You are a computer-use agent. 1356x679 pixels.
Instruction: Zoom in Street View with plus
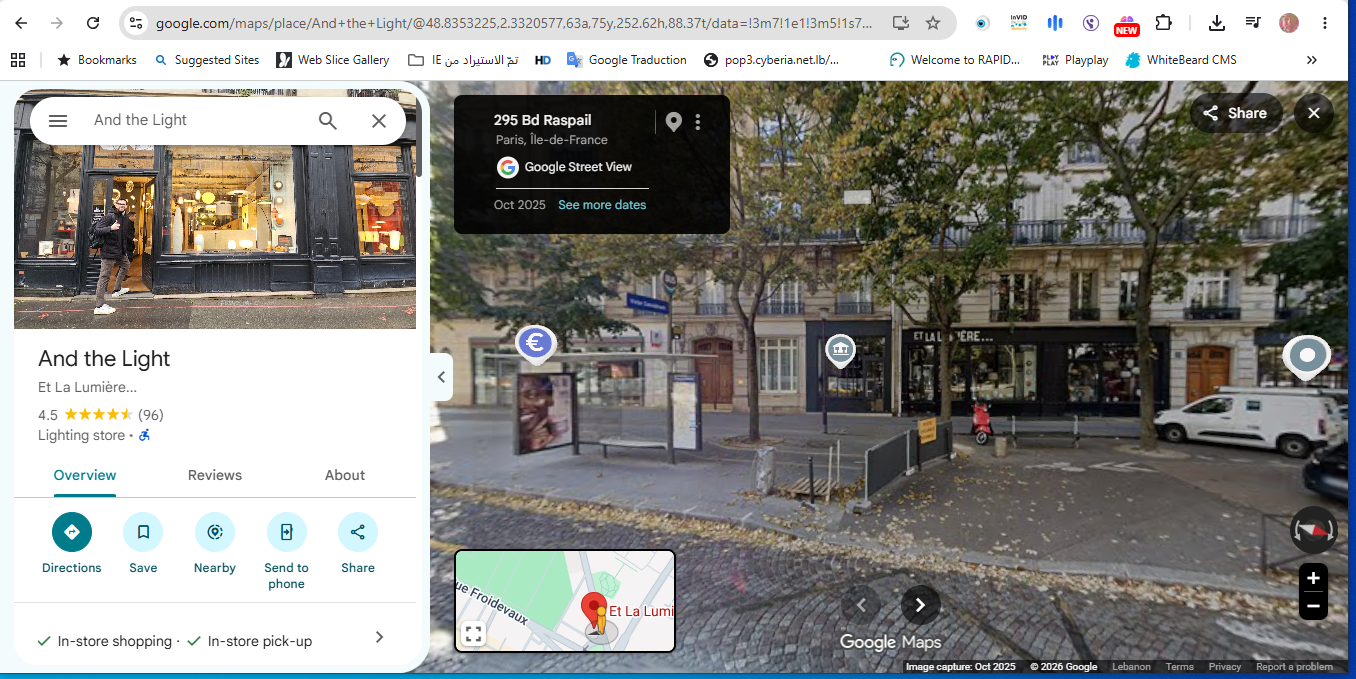tap(1313, 578)
